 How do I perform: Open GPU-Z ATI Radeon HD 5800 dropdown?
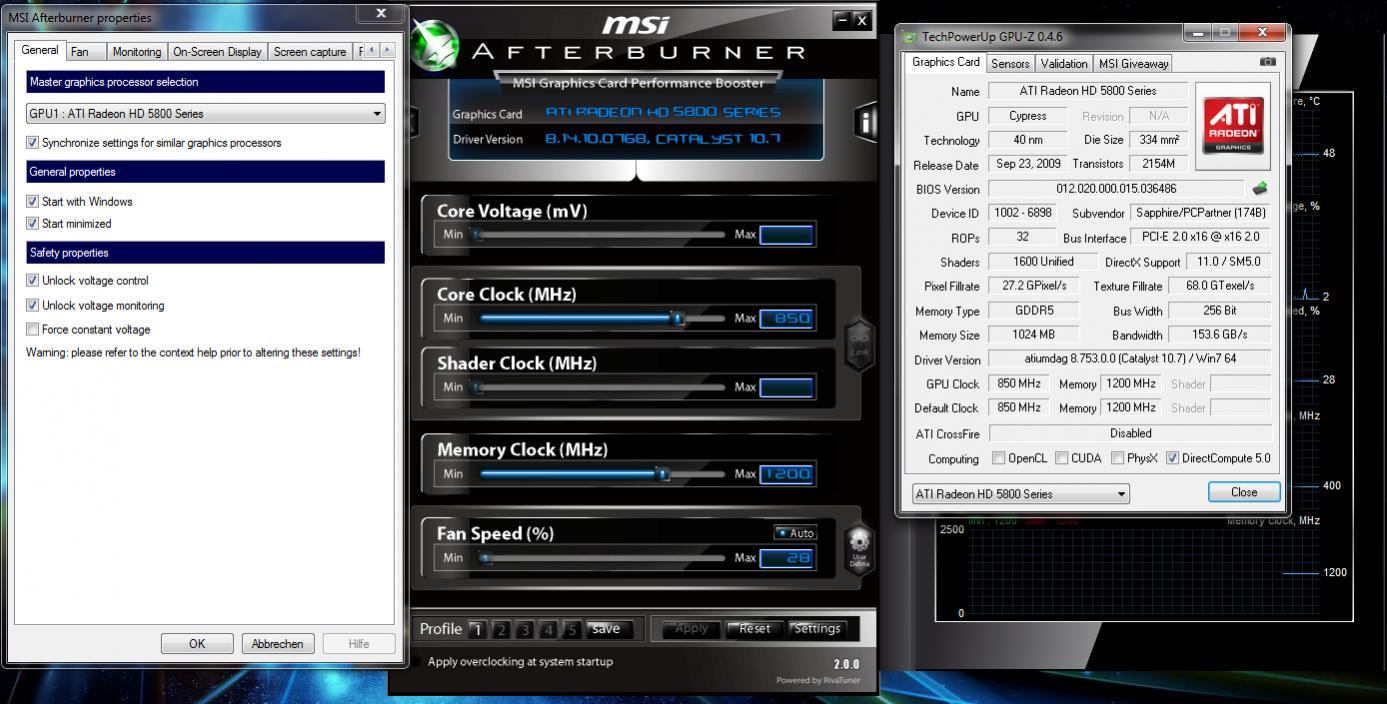point(1020,494)
